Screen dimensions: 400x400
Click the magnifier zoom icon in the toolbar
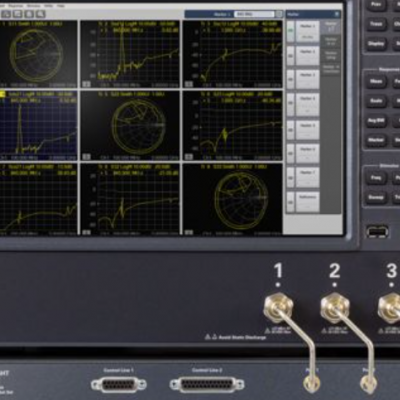(x=40, y=14)
